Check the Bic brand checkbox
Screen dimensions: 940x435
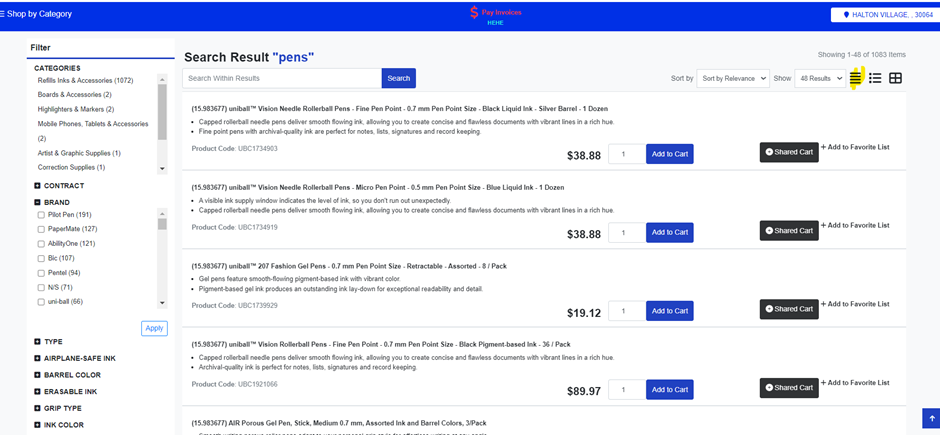pos(41,258)
